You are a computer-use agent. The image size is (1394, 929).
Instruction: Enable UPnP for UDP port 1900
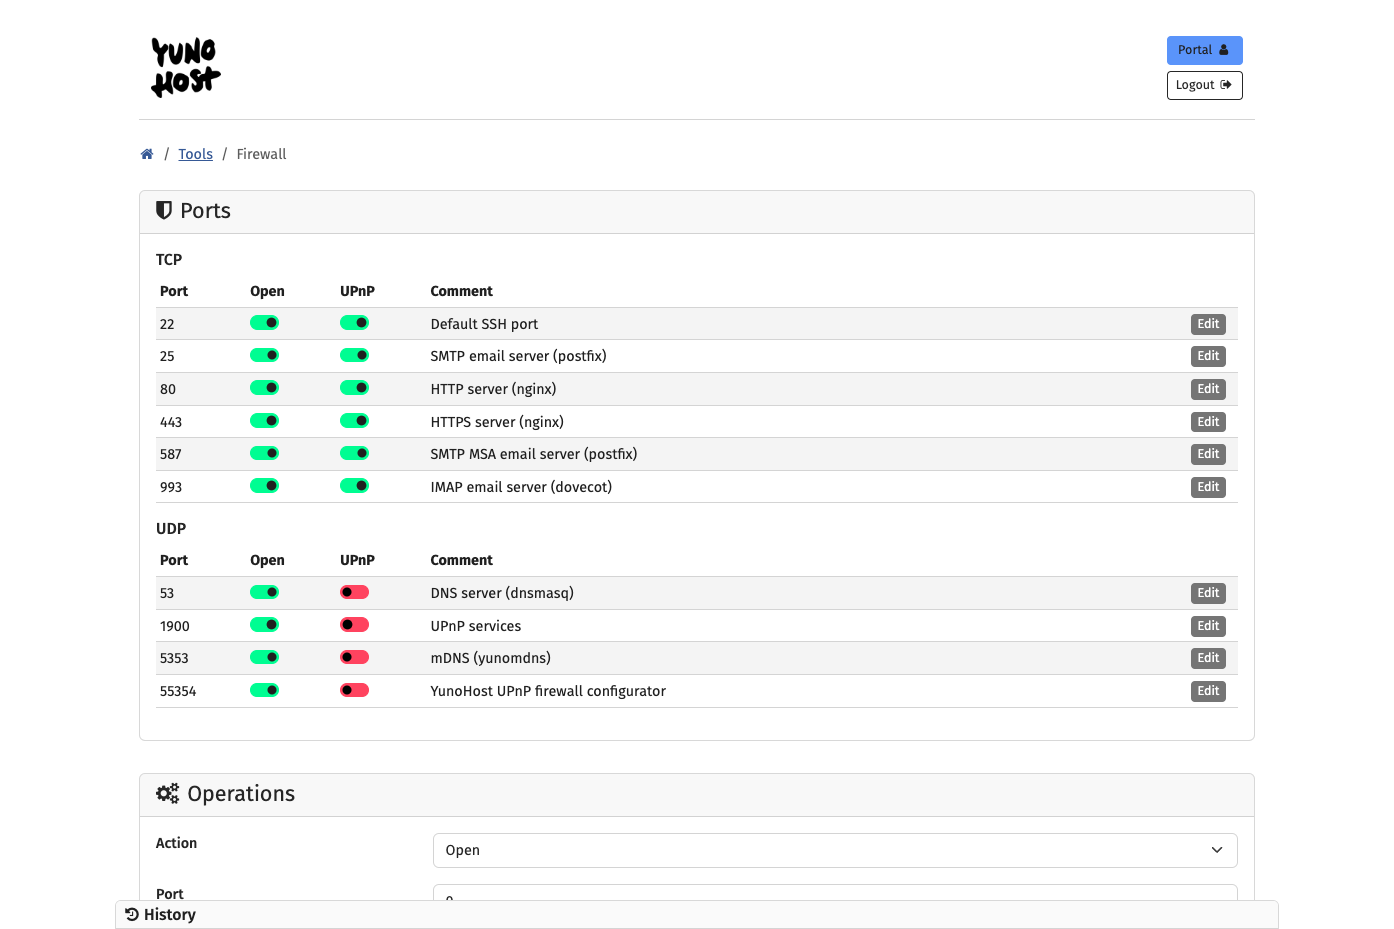coord(355,625)
